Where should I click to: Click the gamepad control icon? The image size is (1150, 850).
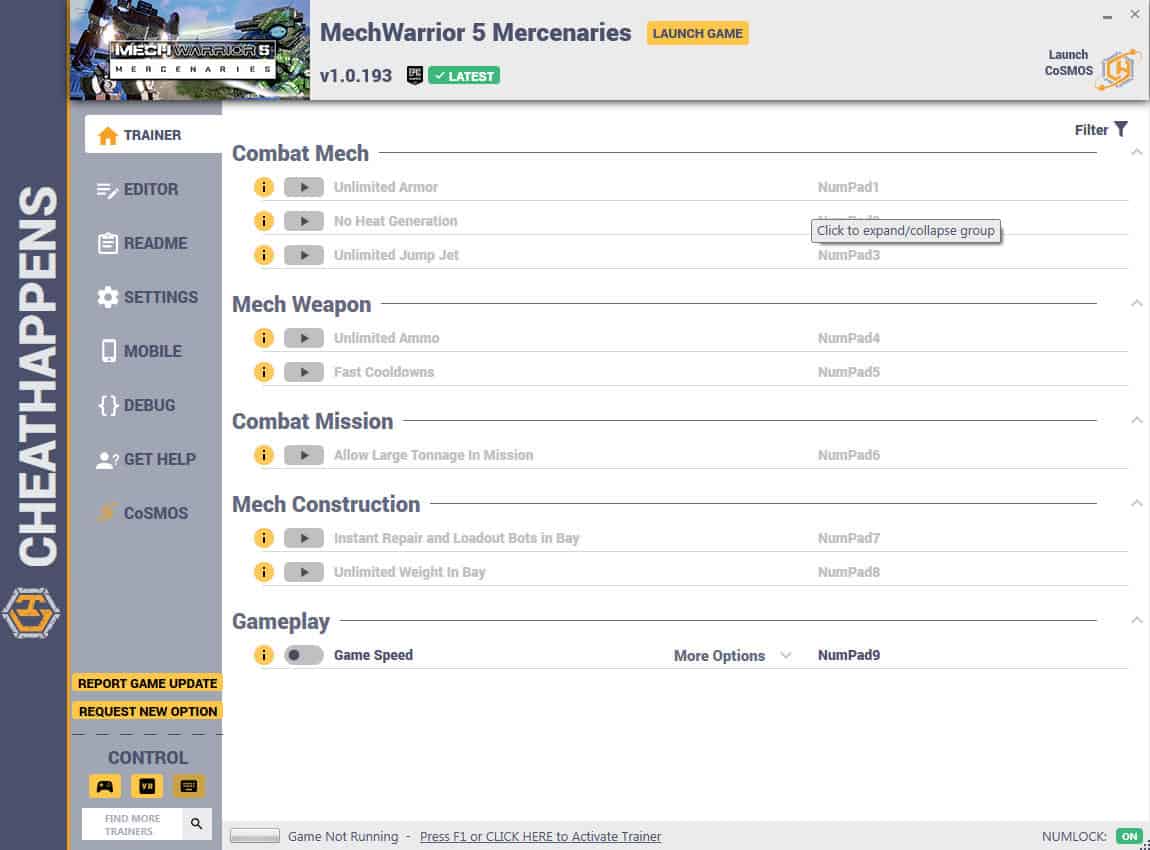pyautogui.click(x=105, y=786)
